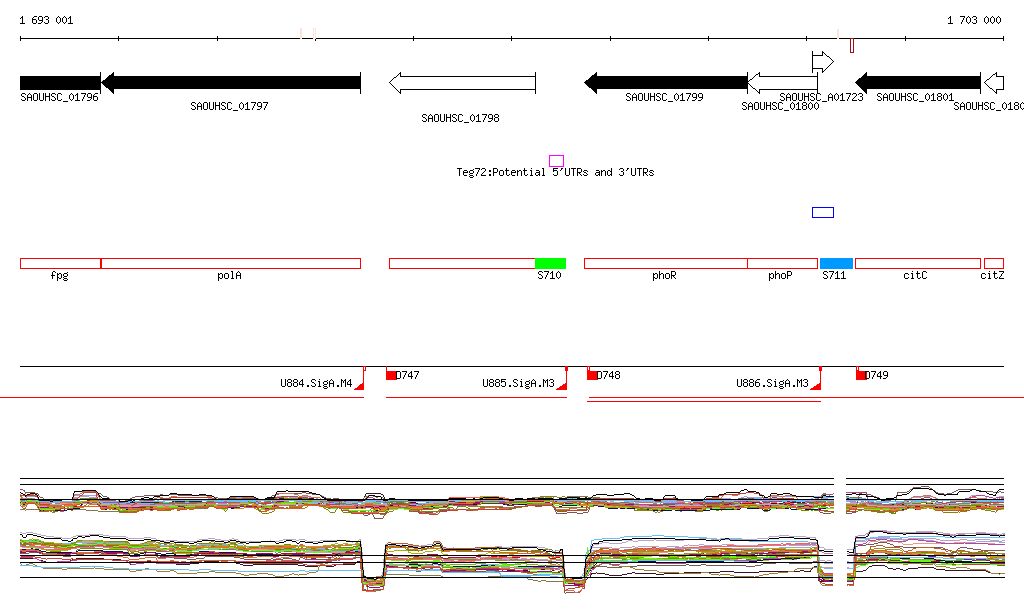Click the SAOUHSC_01798 label text

(460, 118)
